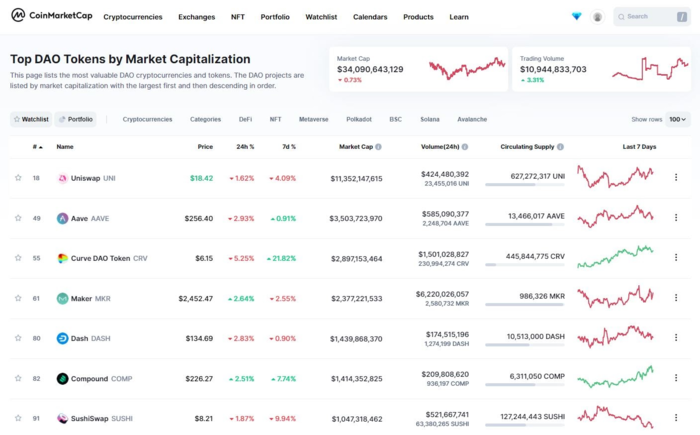The width and height of the screenshot is (700, 435).
Task: Open the Uniswap UNI coin link
Action: pos(93,178)
